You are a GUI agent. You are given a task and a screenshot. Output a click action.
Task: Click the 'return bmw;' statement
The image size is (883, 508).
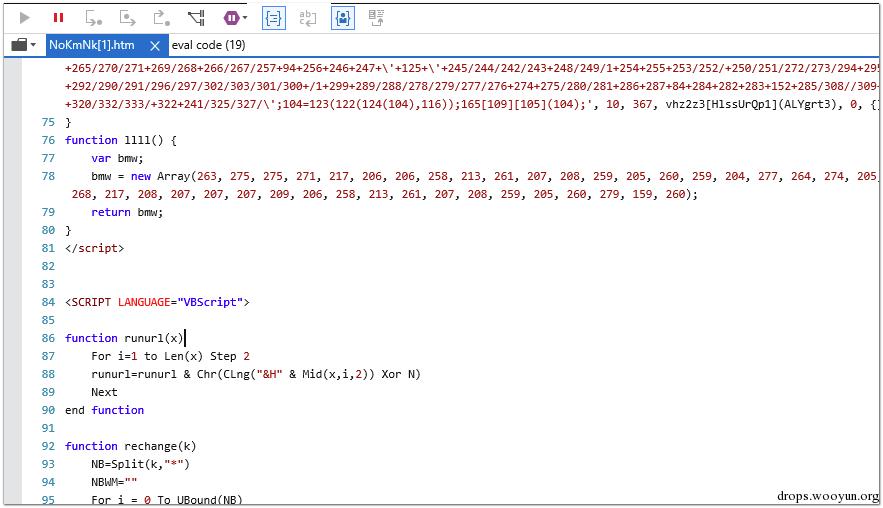[127, 212]
